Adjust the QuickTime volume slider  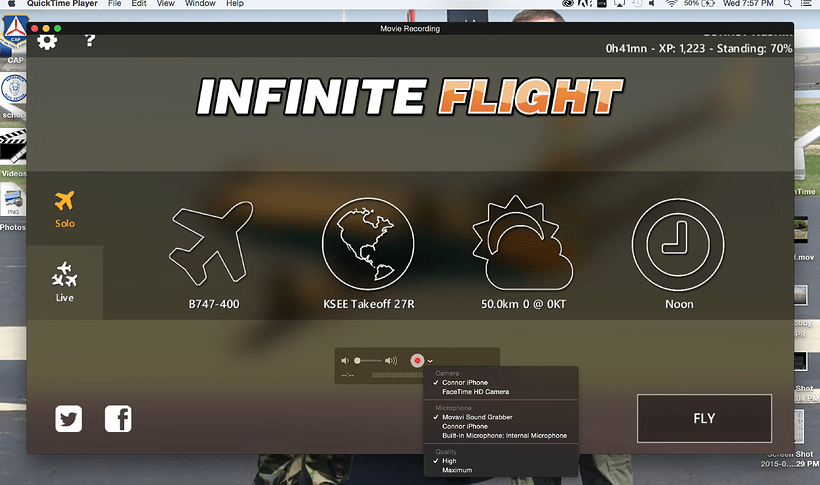pyautogui.click(x=369, y=360)
